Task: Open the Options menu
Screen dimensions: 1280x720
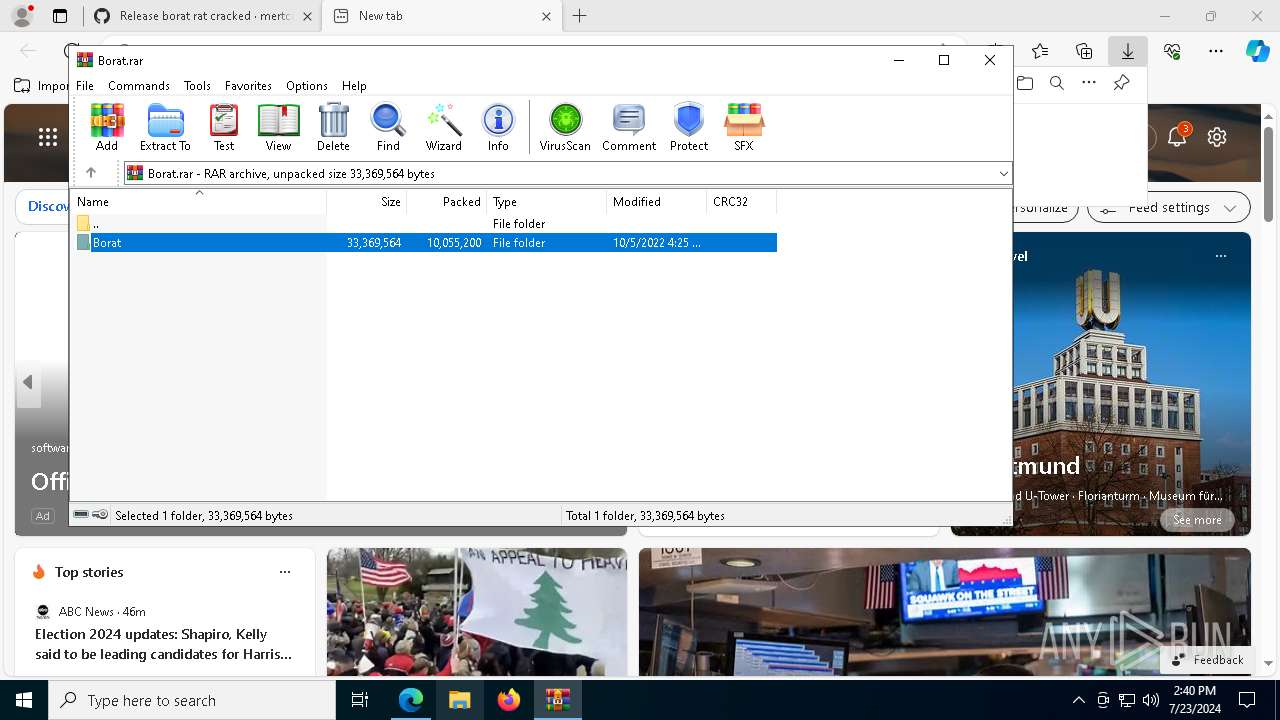Action: [307, 86]
